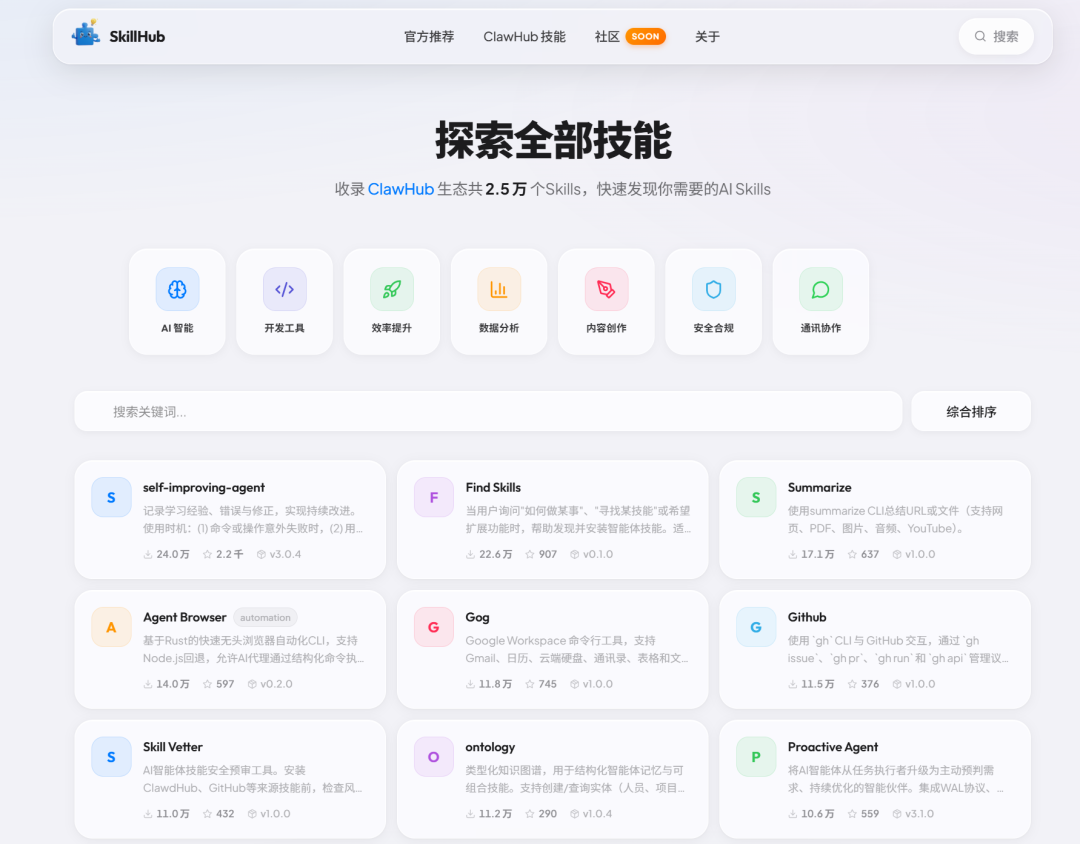
Task: Open the Proactive Agent skill title
Action: coord(833,747)
